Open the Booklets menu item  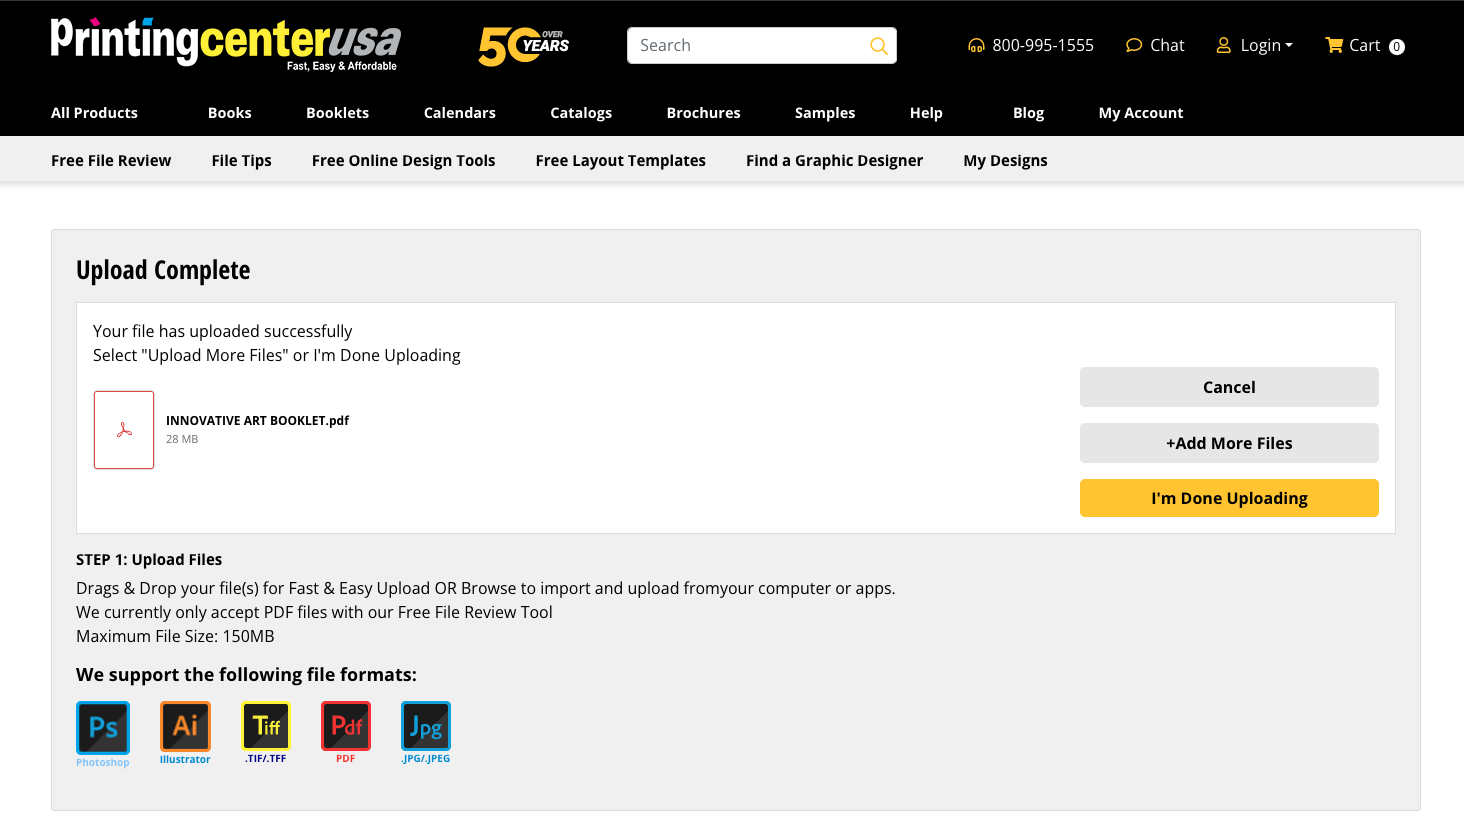click(x=337, y=113)
